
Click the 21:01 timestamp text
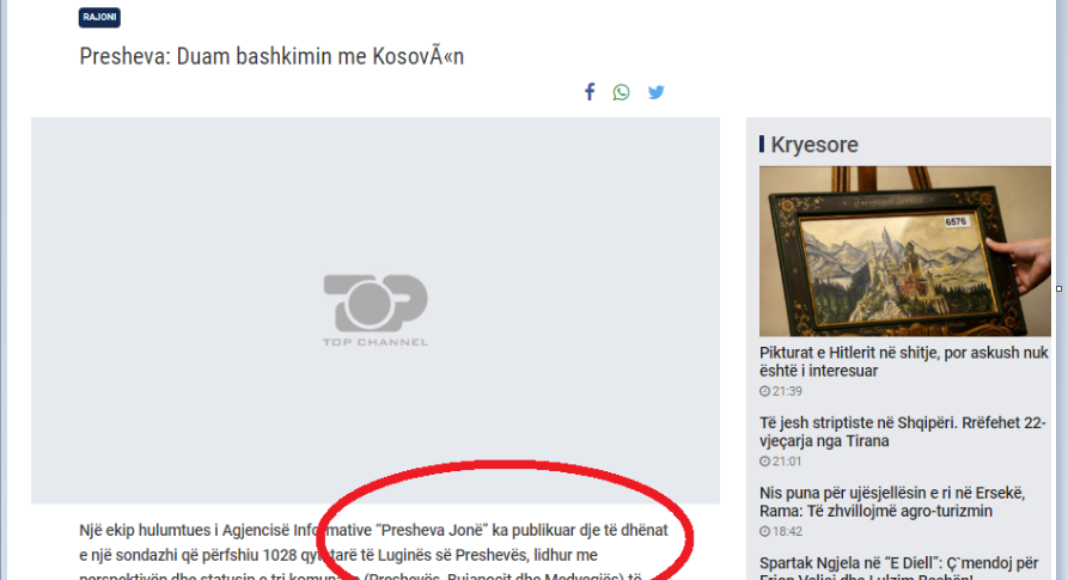tap(787, 461)
